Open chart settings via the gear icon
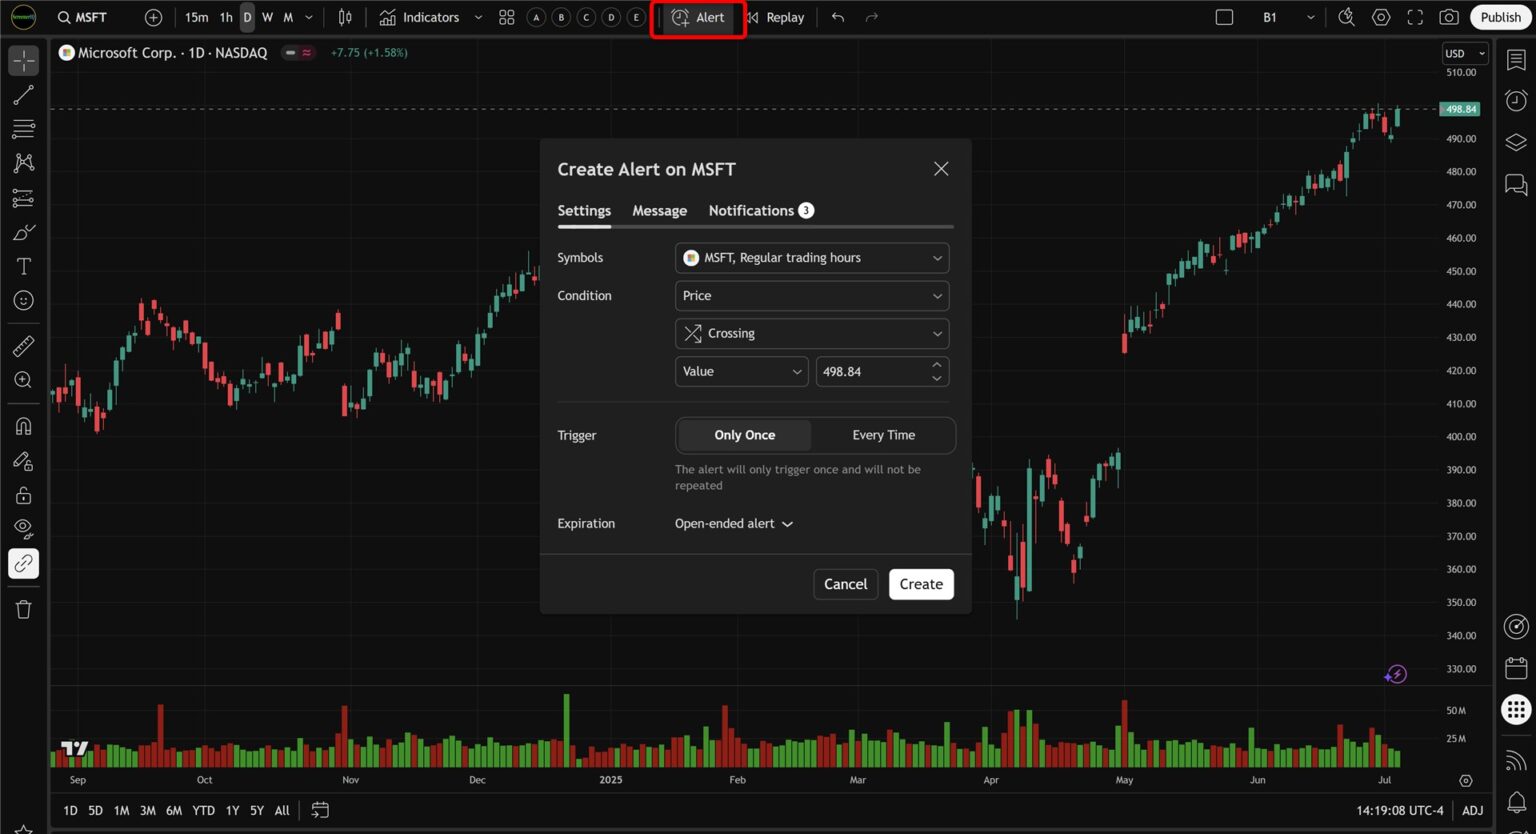This screenshot has height=834, width=1536. 1381,17
